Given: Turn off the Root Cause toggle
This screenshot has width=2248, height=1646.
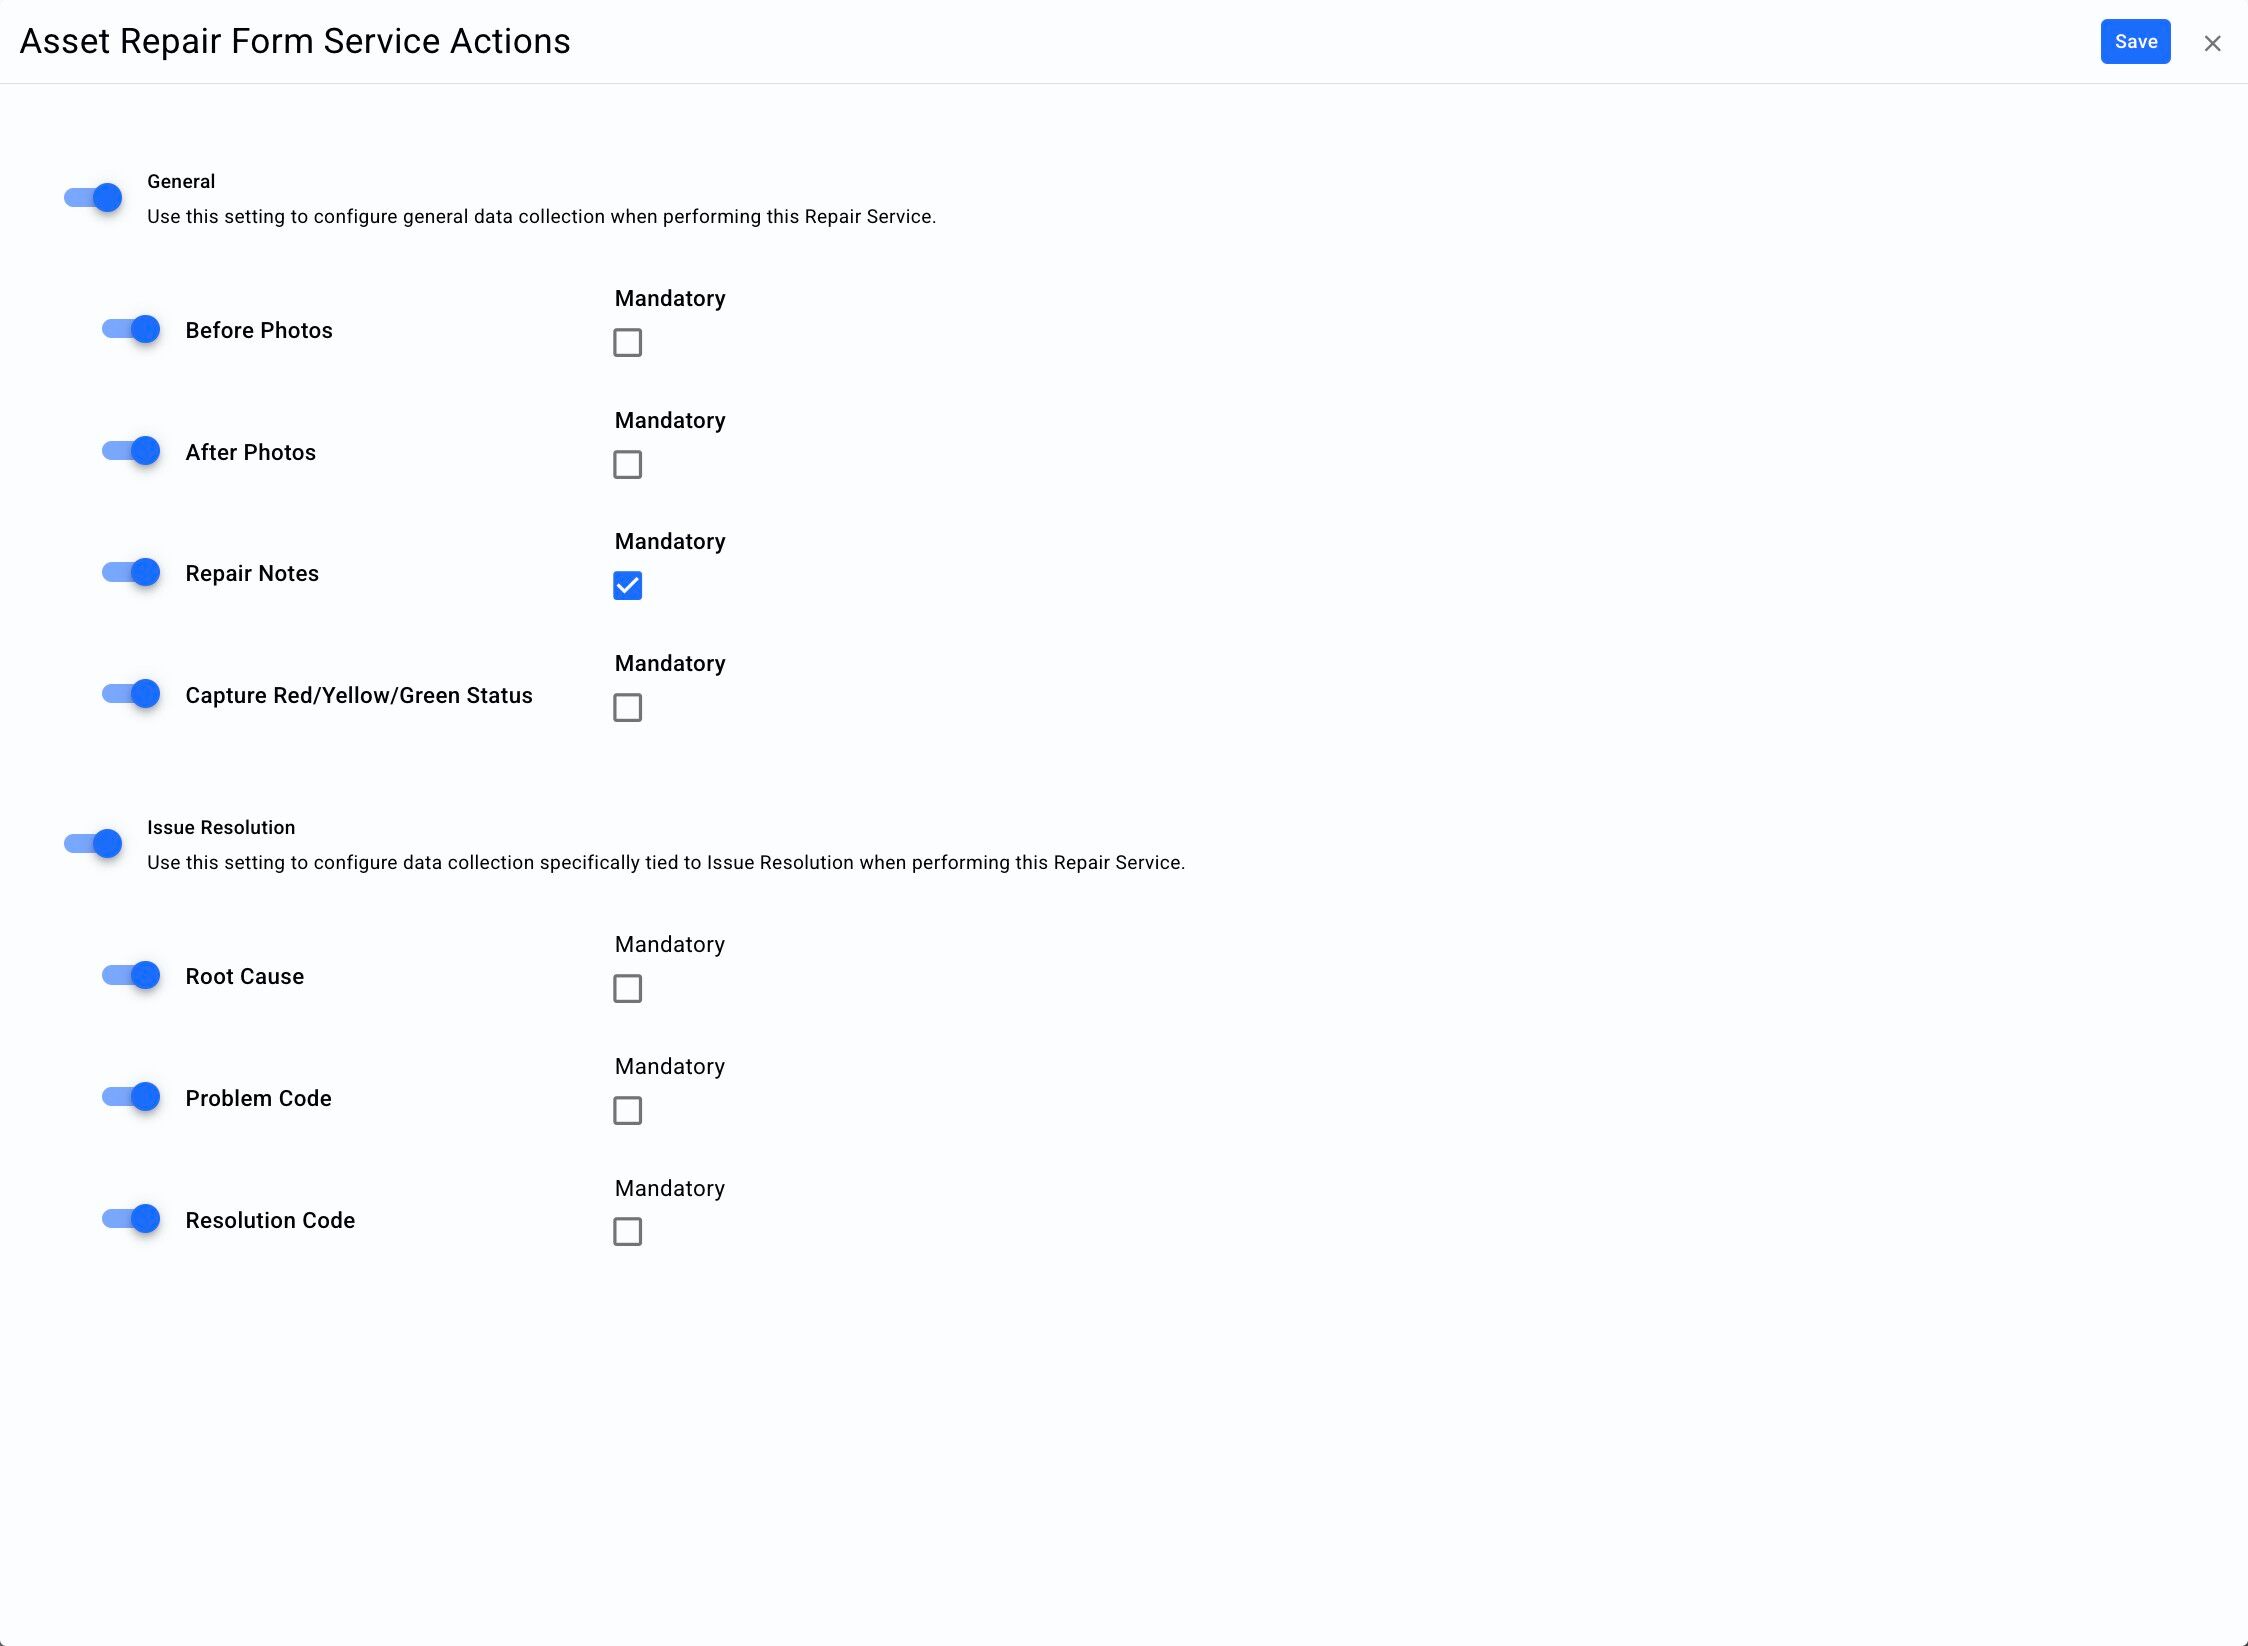Looking at the screenshot, I should pyautogui.click(x=132, y=975).
